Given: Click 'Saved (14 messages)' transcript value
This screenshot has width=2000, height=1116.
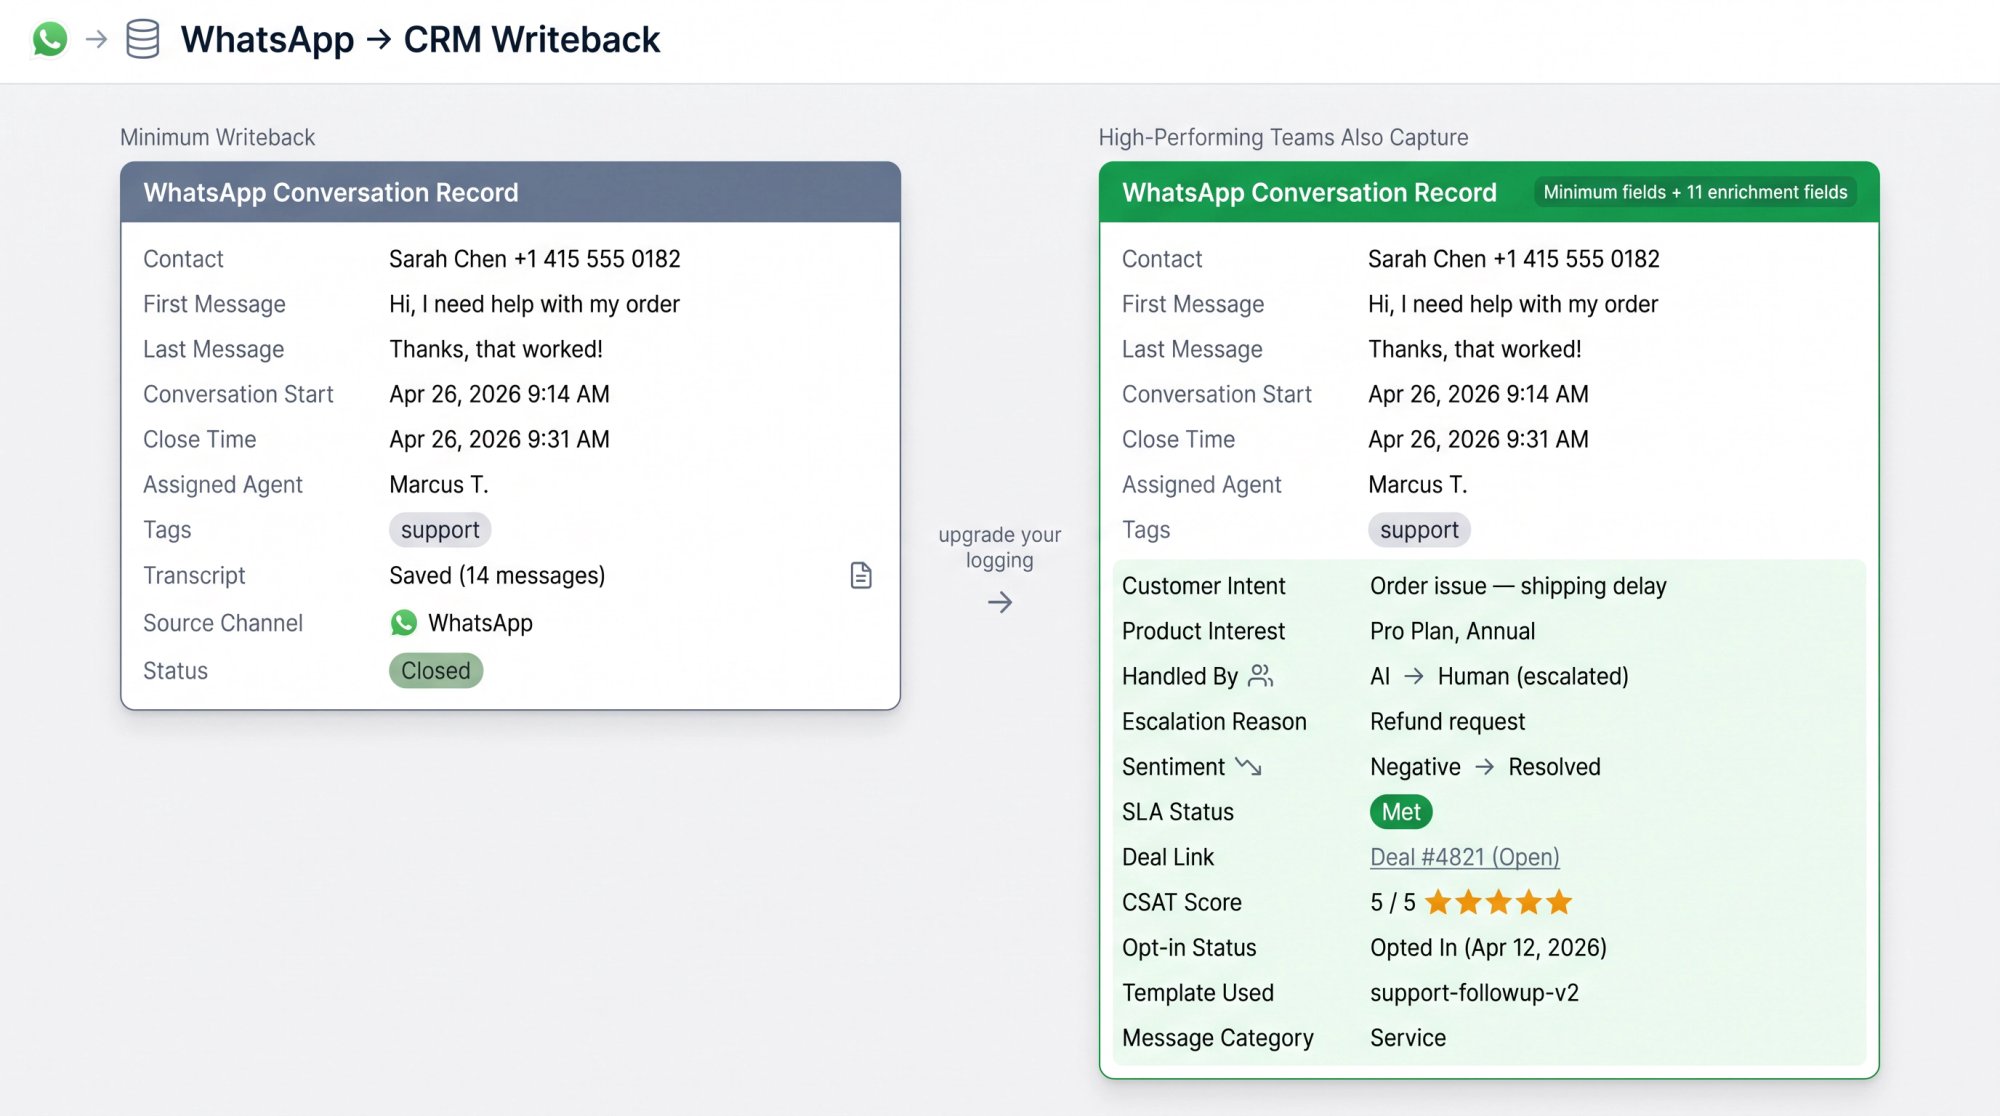Looking at the screenshot, I should [497, 575].
